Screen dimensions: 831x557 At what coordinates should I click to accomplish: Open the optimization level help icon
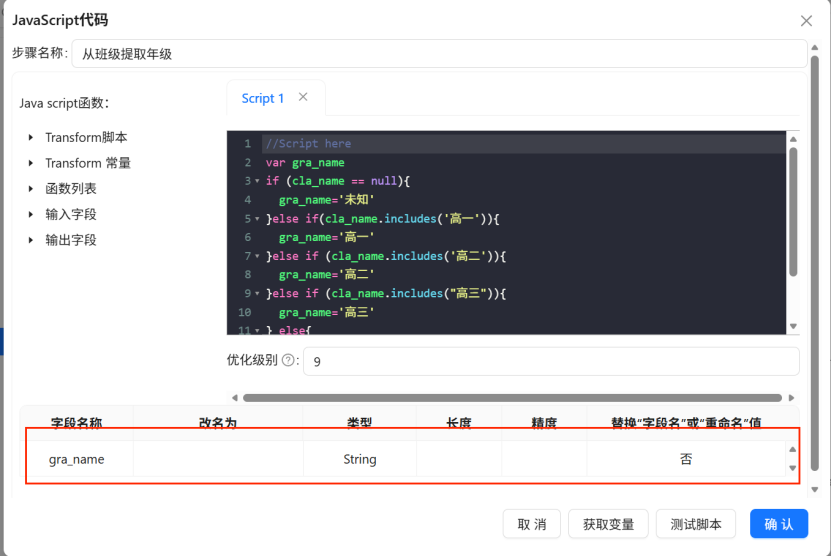pos(288,360)
